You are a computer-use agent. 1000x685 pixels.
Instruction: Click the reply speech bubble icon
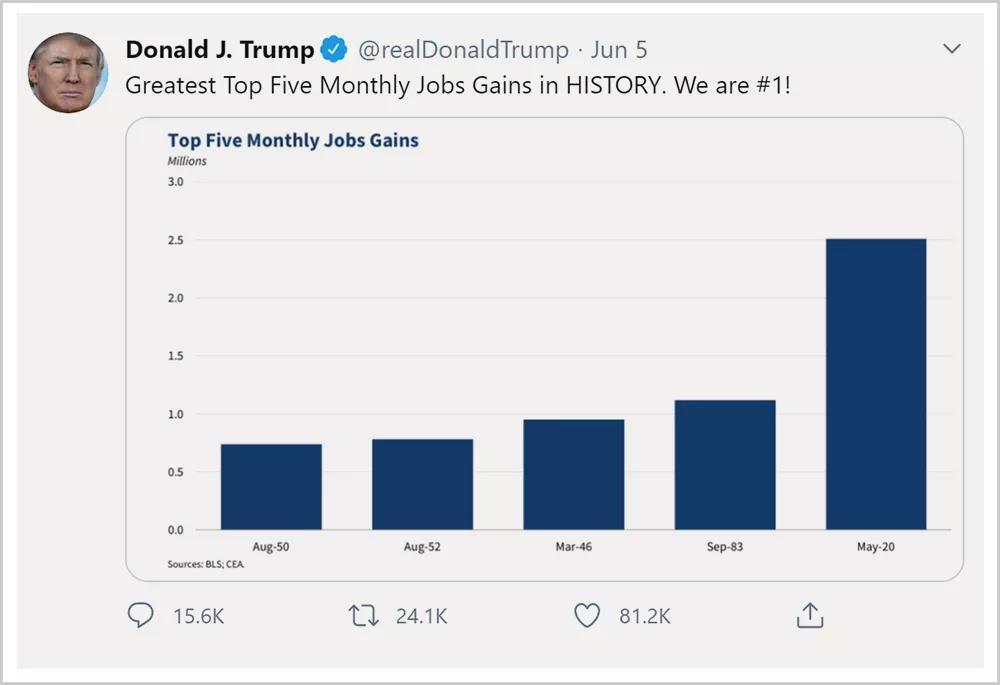140,615
